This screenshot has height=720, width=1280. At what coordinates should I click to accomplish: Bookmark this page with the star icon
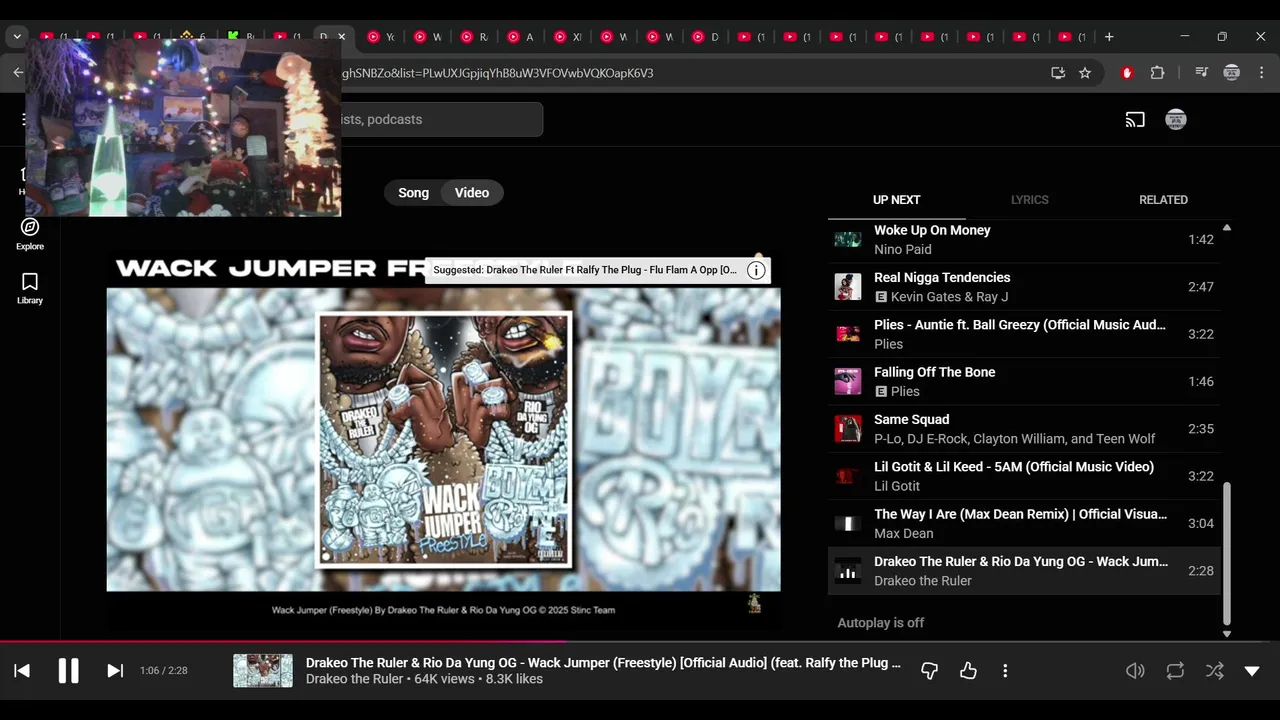click(1085, 73)
